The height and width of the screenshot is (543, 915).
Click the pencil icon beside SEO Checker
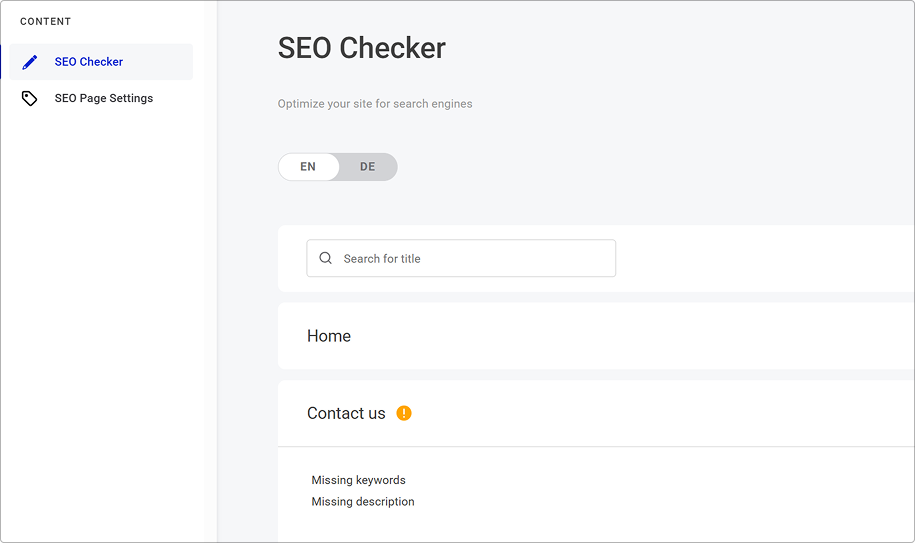click(x=30, y=62)
